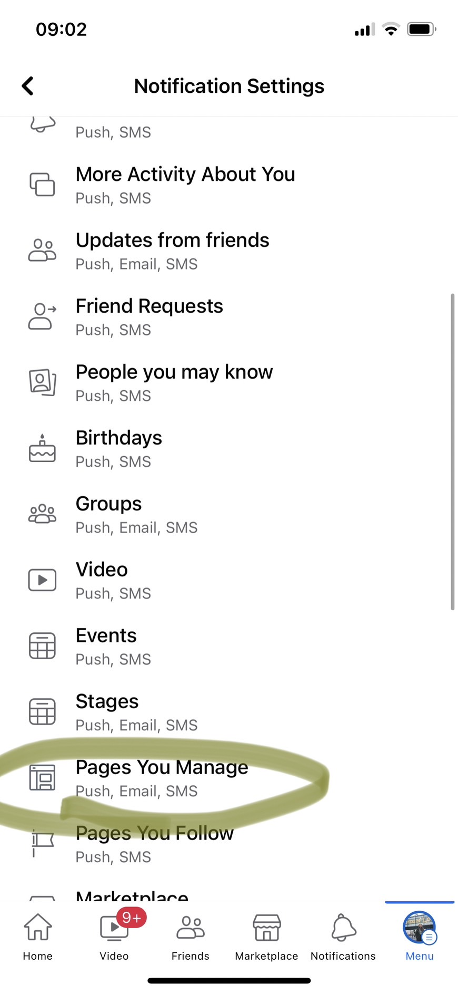Open Video tab with 9+ badge

tap(114, 937)
